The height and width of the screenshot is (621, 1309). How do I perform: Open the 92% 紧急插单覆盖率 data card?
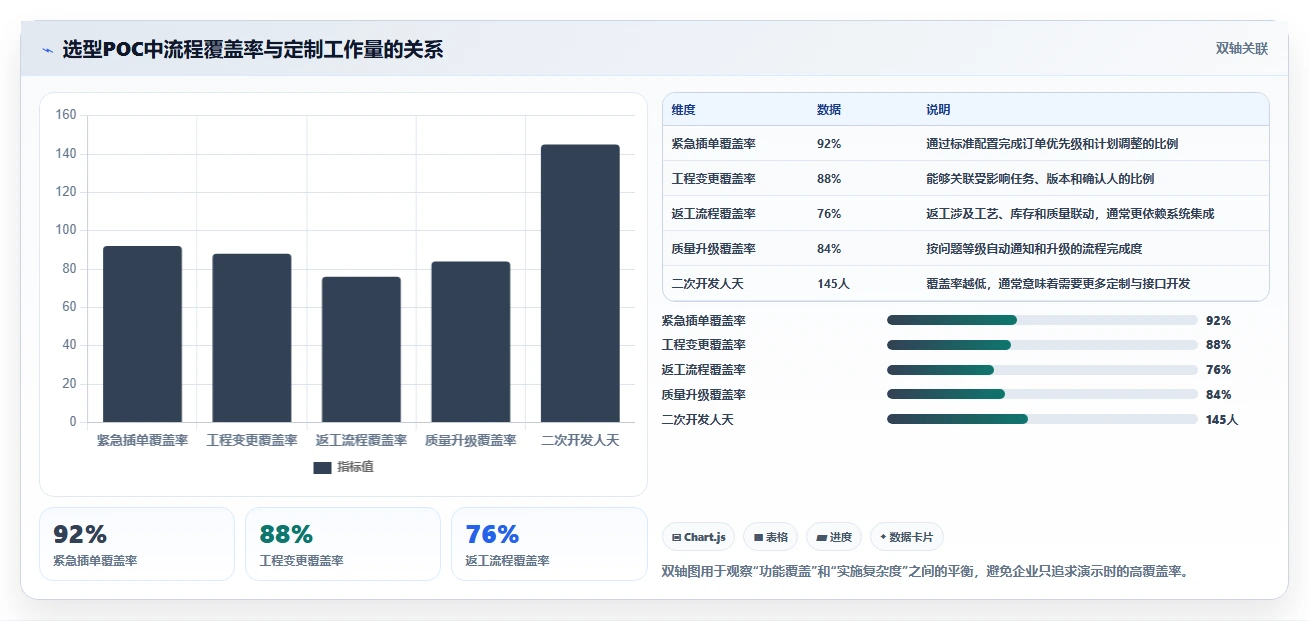(137, 544)
